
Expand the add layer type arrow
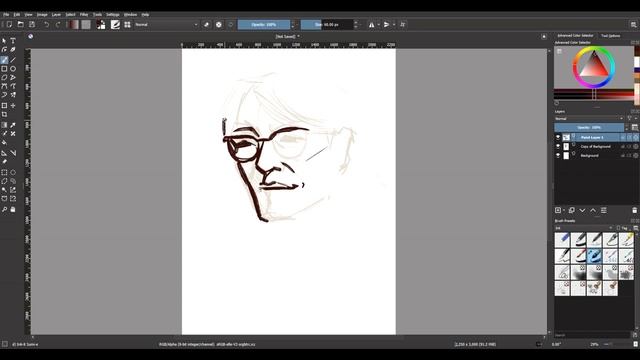[564, 210]
